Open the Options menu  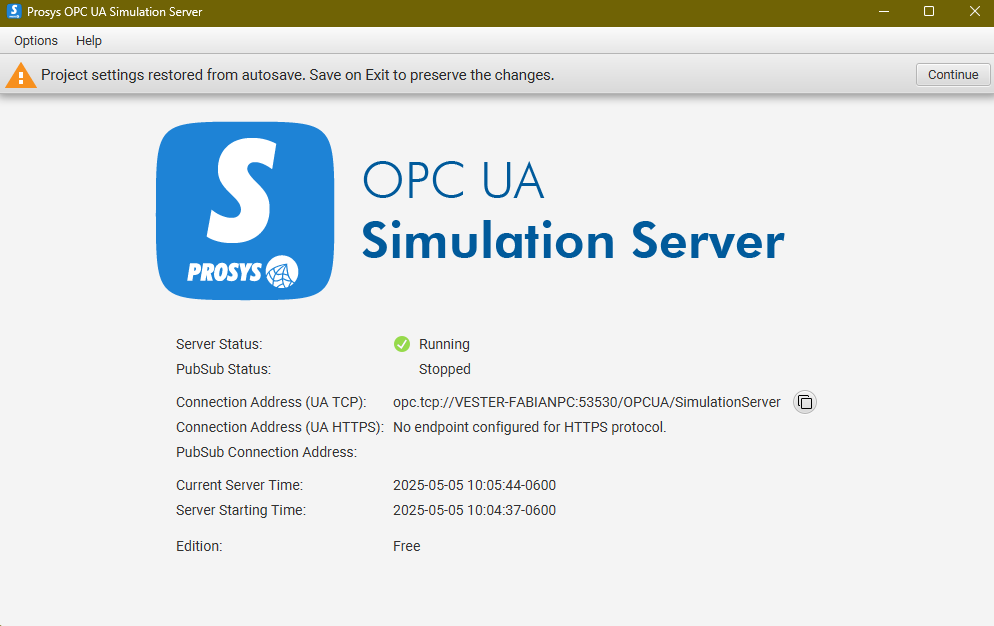pyautogui.click(x=36, y=41)
